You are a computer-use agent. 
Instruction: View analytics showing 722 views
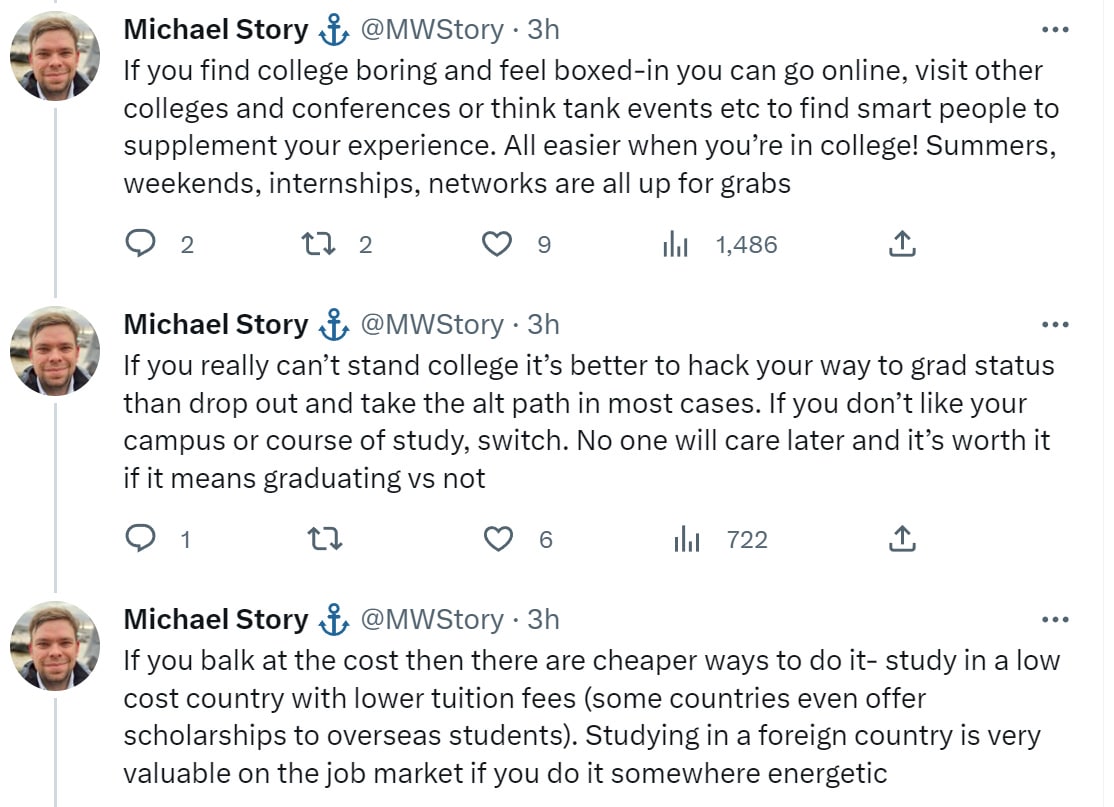tap(687, 540)
